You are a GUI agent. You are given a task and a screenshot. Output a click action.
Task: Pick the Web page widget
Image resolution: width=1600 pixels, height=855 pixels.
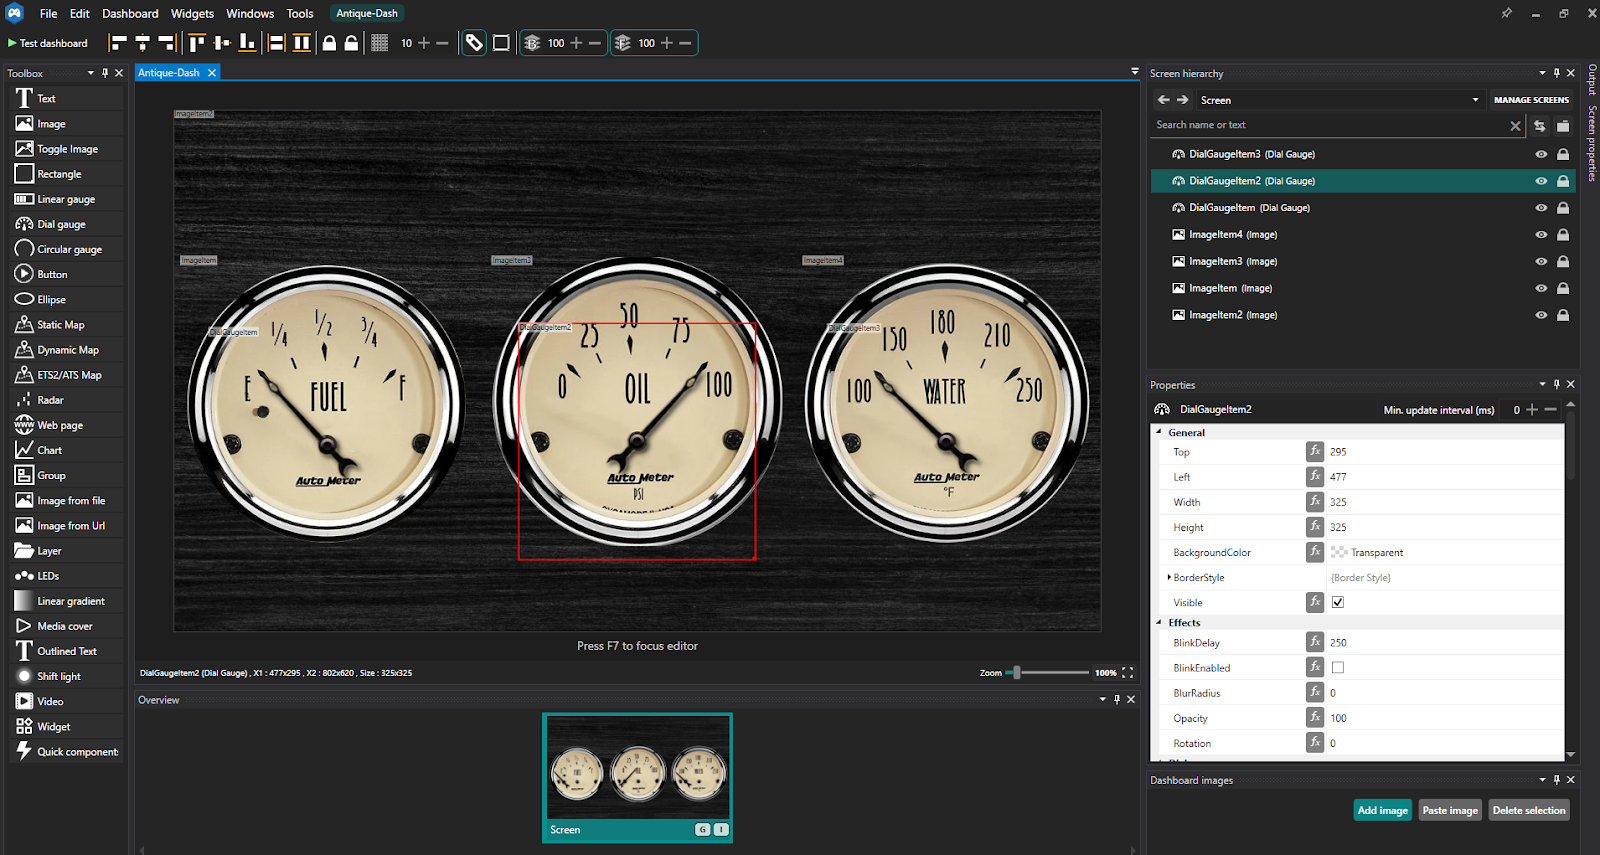pyautogui.click(x=67, y=425)
